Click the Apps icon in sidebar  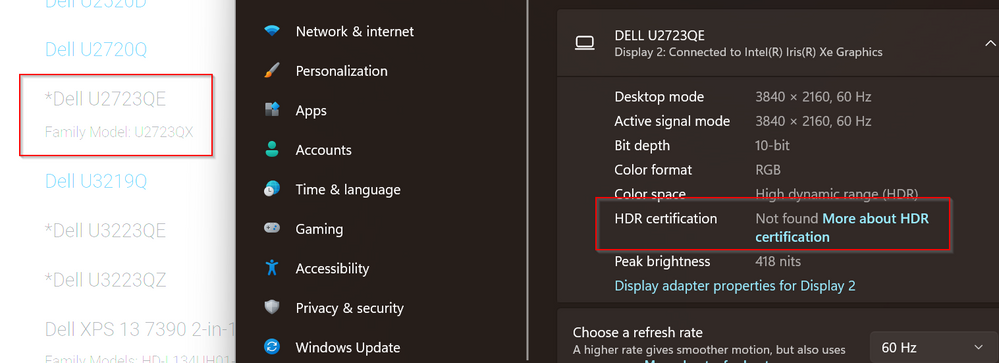[x=272, y=110]
